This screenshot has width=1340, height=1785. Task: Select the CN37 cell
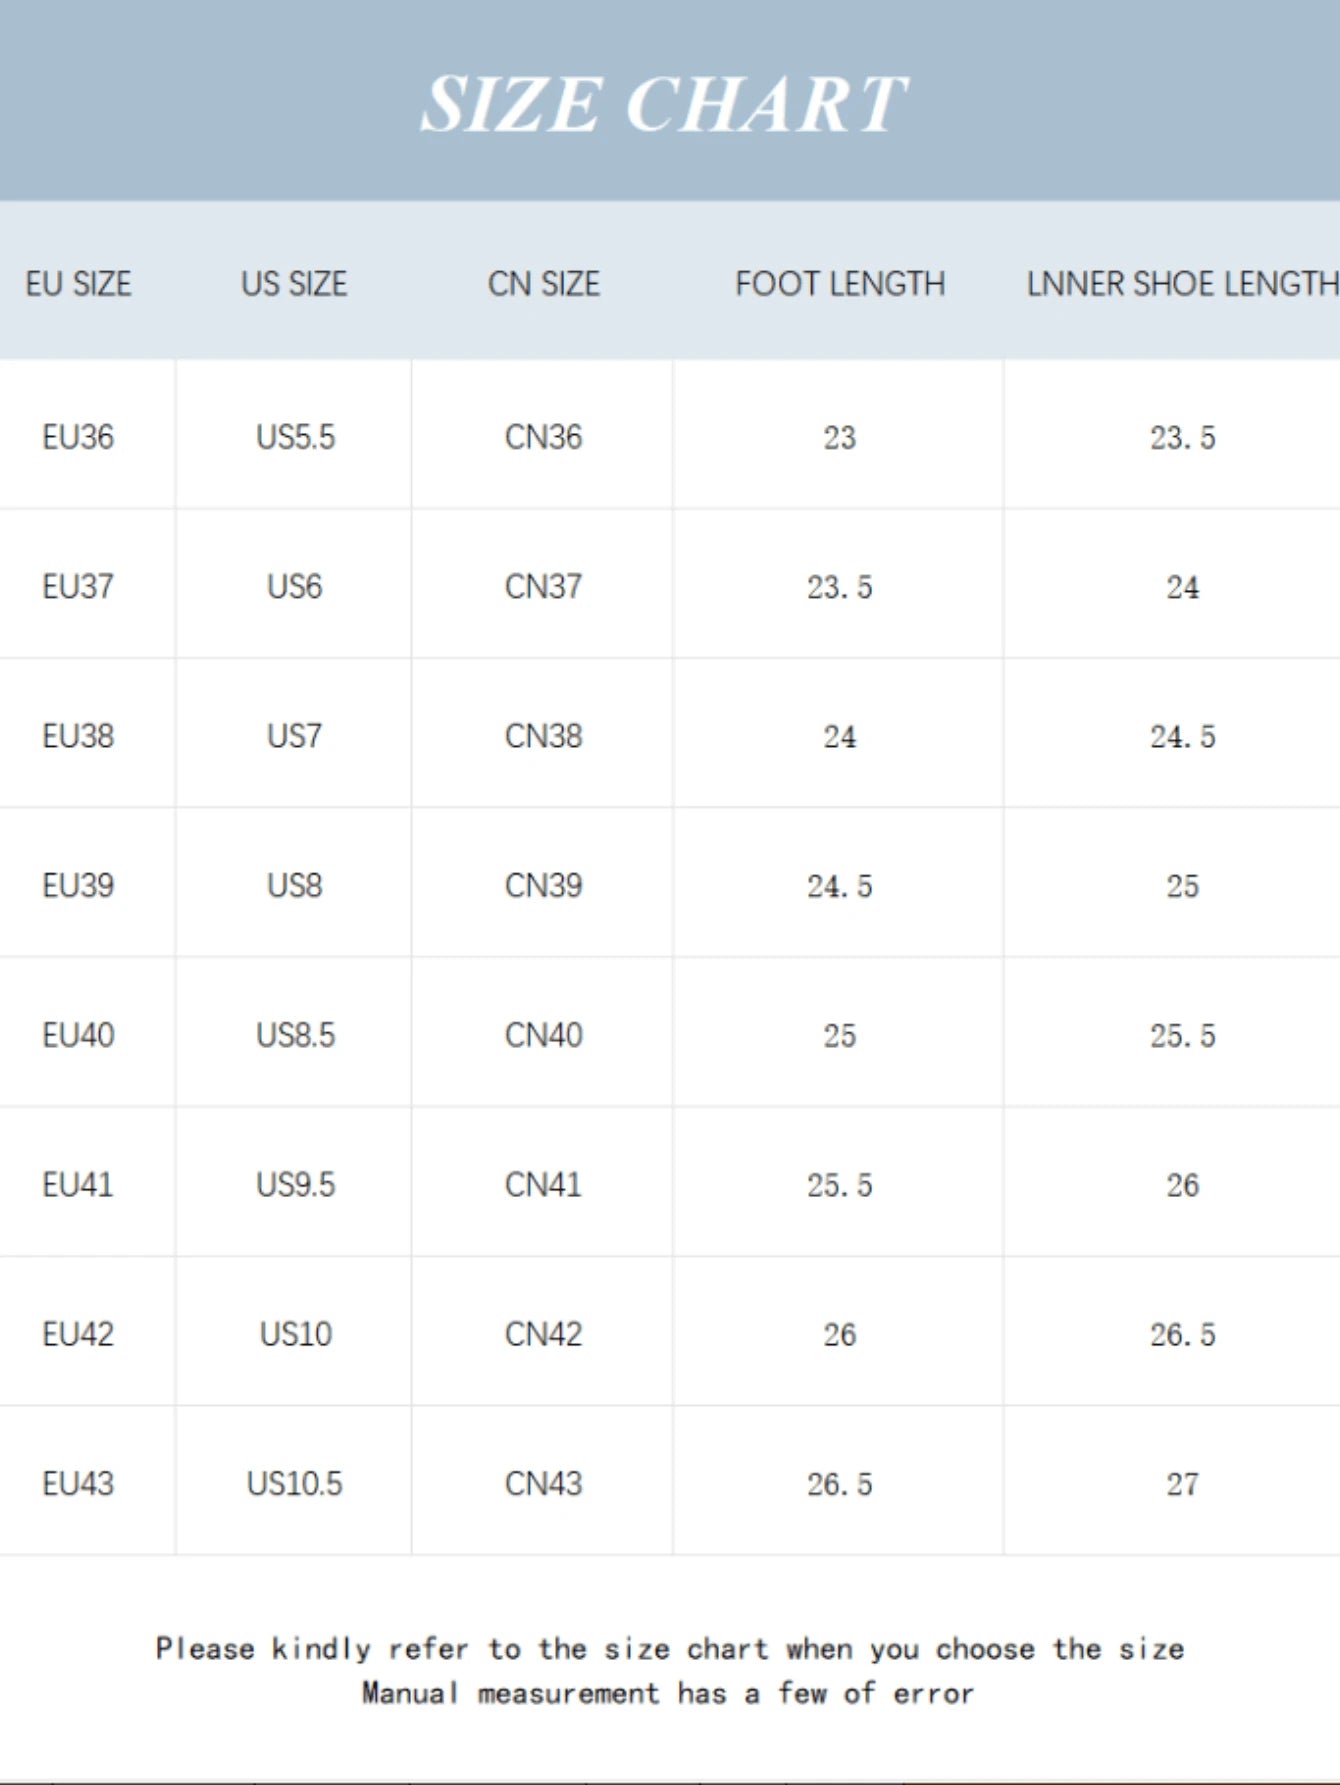tap(543, 586)
